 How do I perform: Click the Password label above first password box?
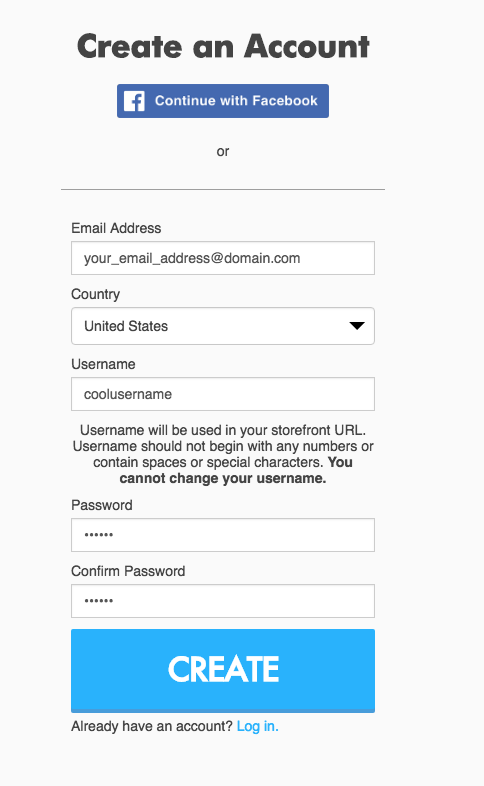tap(102, 505)
